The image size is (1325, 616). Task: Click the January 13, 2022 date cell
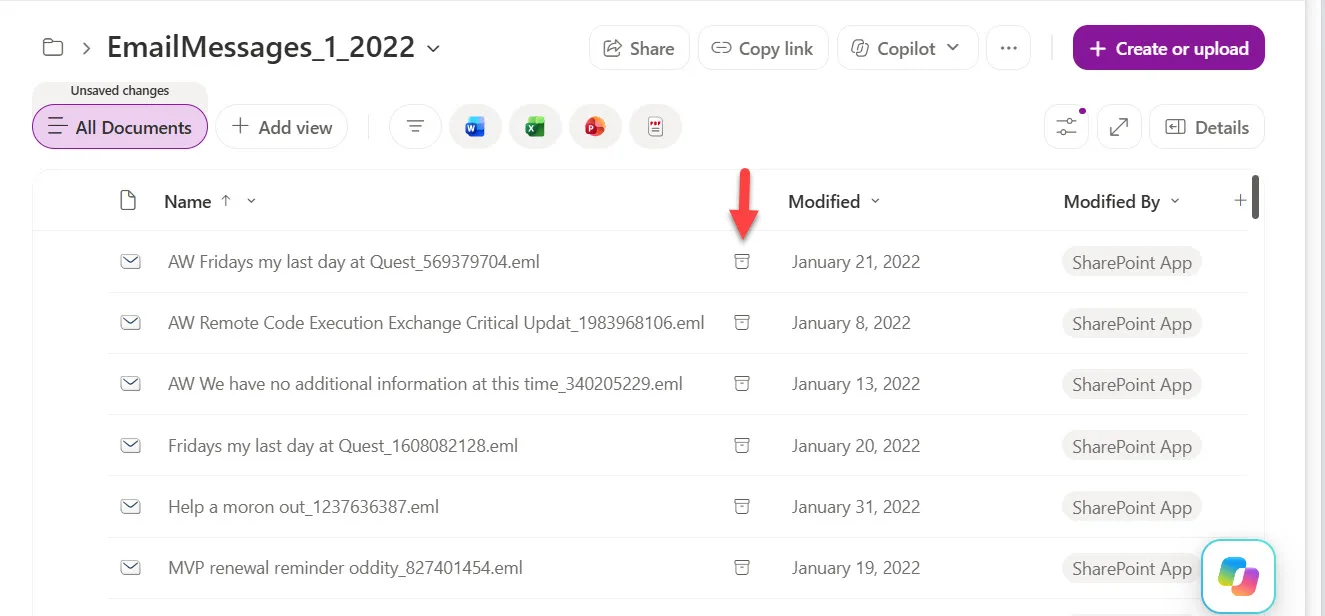coord(856,384)
